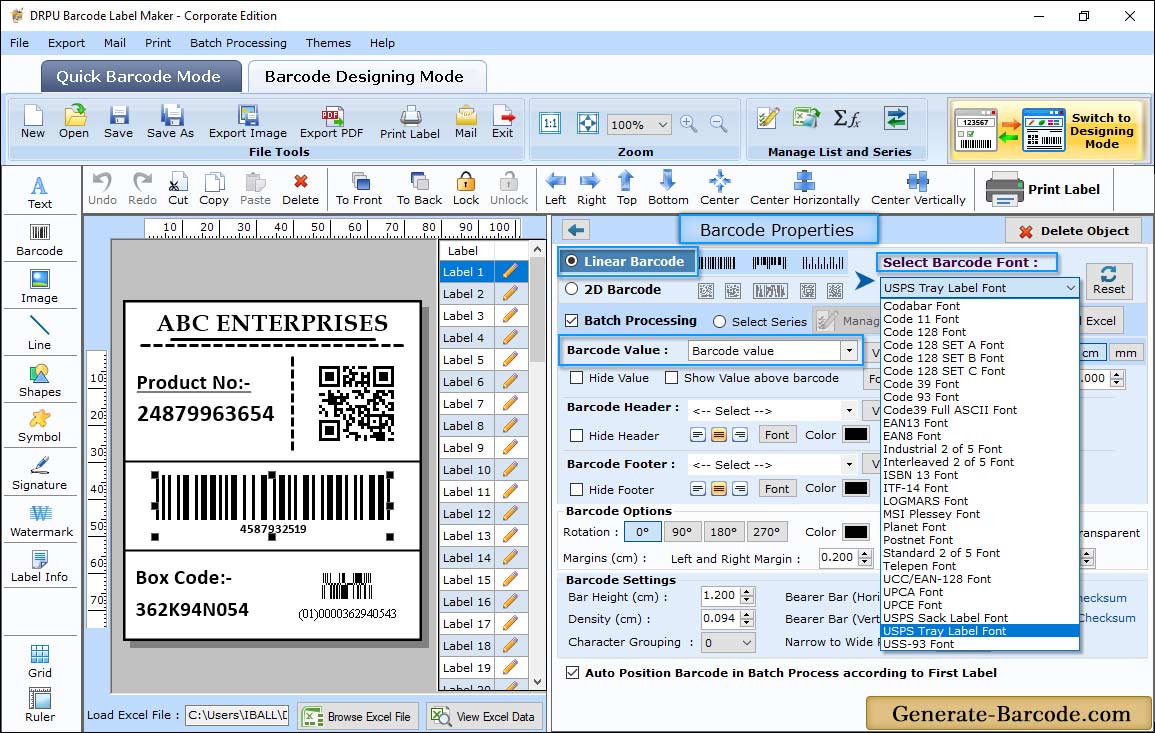Export label as PDF
Image resolution: width=1155 pixels, height=733 pixels.
[331, 122]
